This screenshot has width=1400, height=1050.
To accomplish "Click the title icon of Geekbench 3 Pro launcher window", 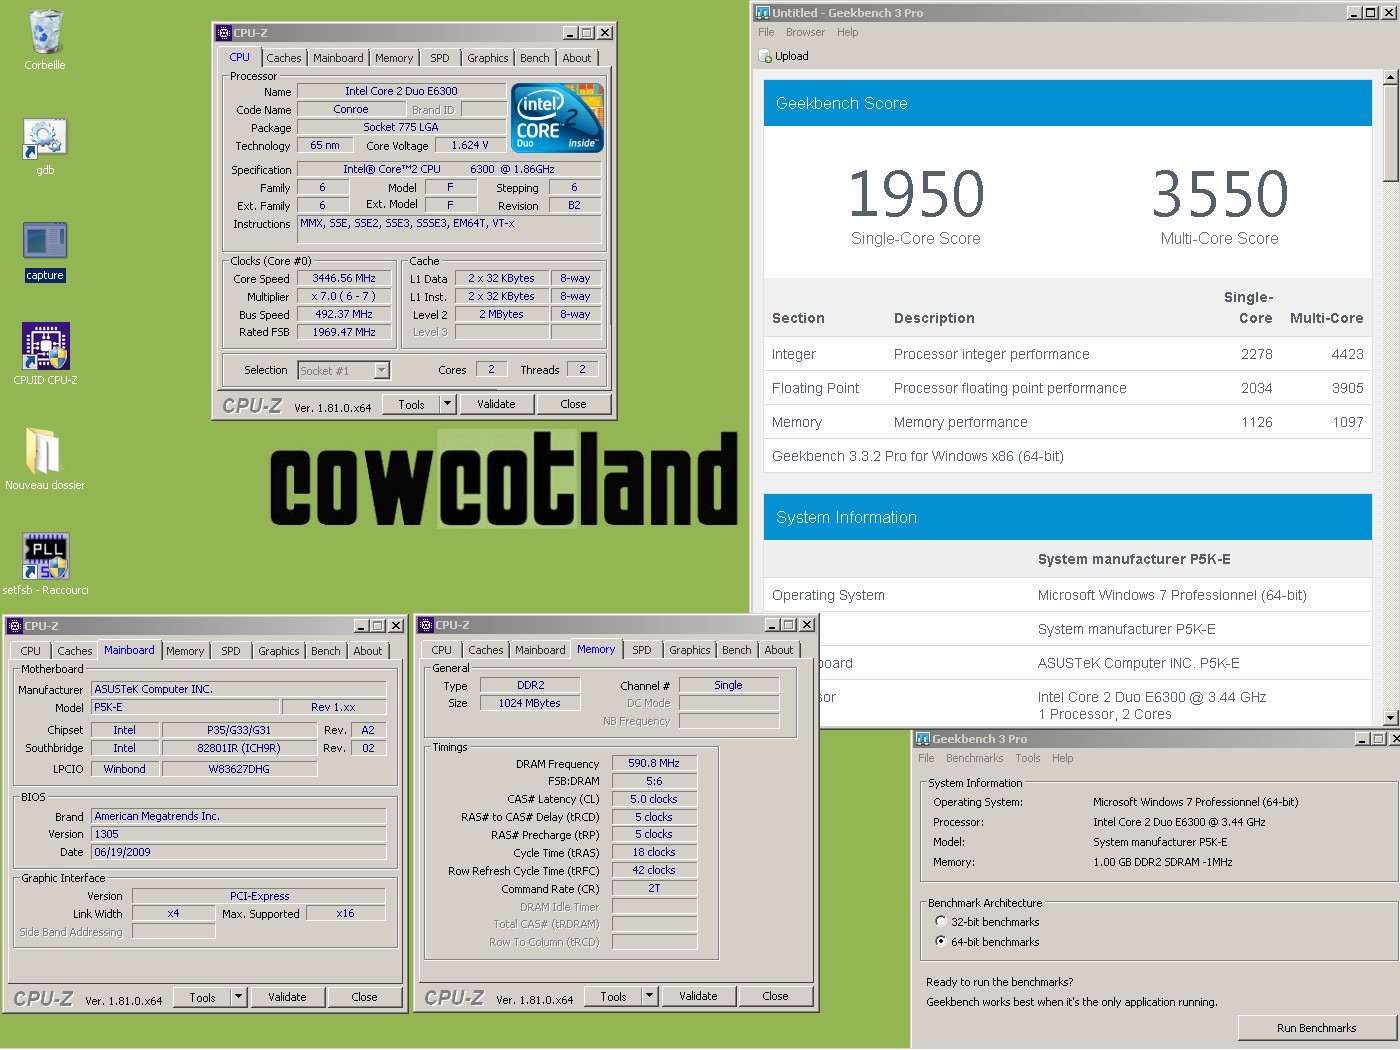I will click(923, 739).
